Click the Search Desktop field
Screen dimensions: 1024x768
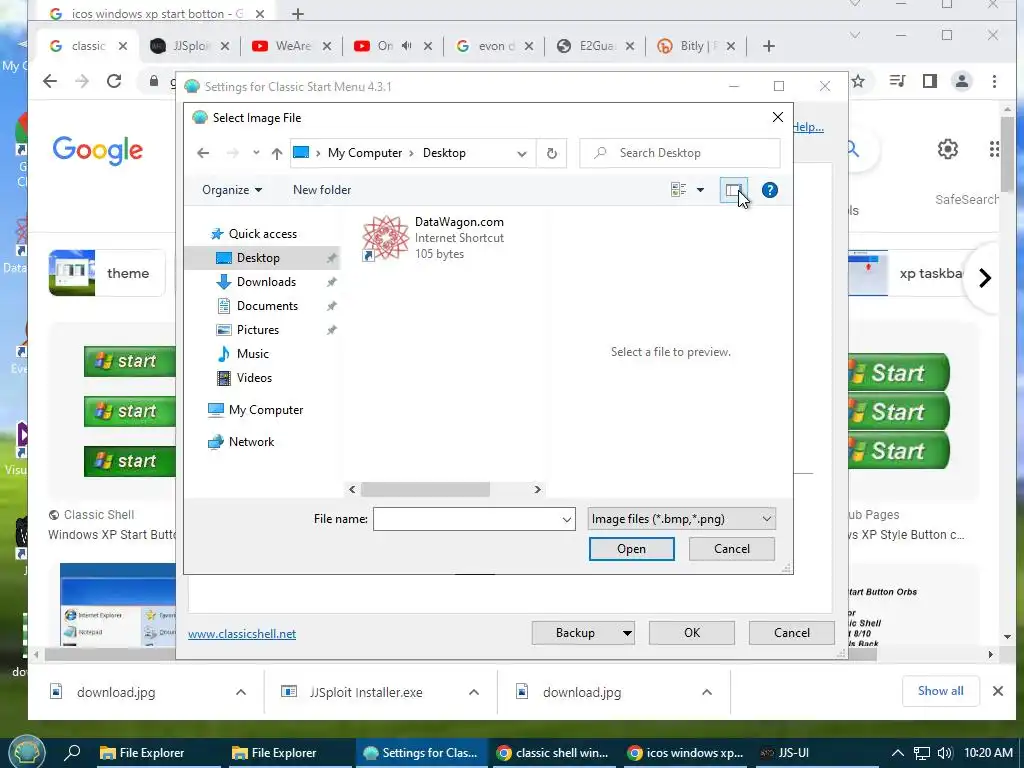tap(680, 153)
